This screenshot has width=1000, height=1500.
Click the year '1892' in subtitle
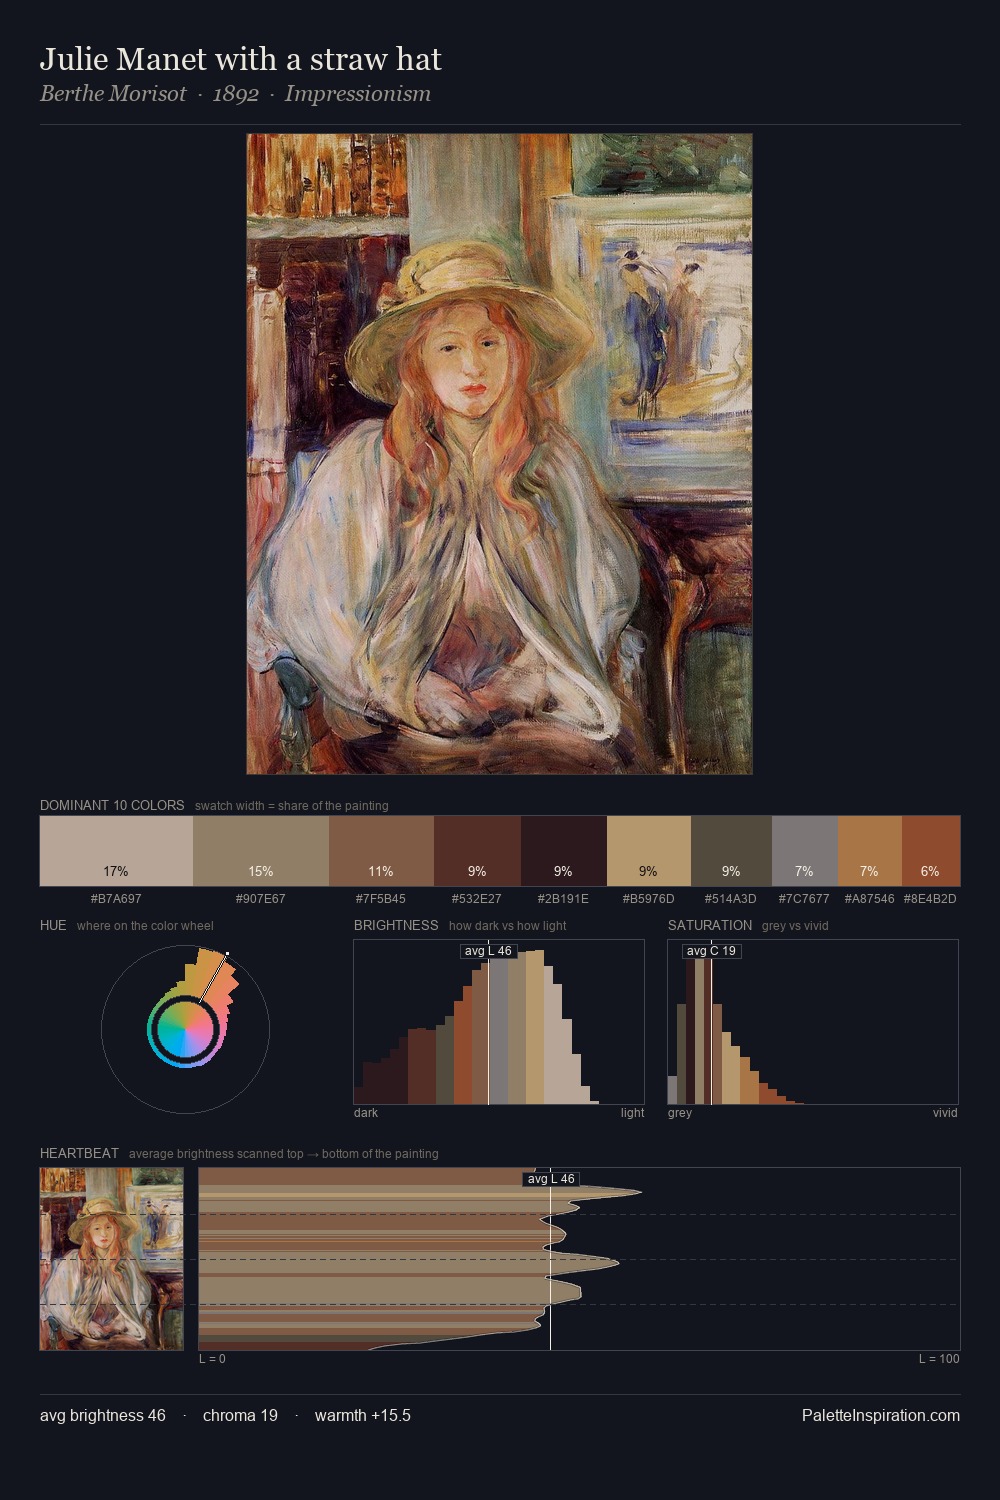point(236,94)
